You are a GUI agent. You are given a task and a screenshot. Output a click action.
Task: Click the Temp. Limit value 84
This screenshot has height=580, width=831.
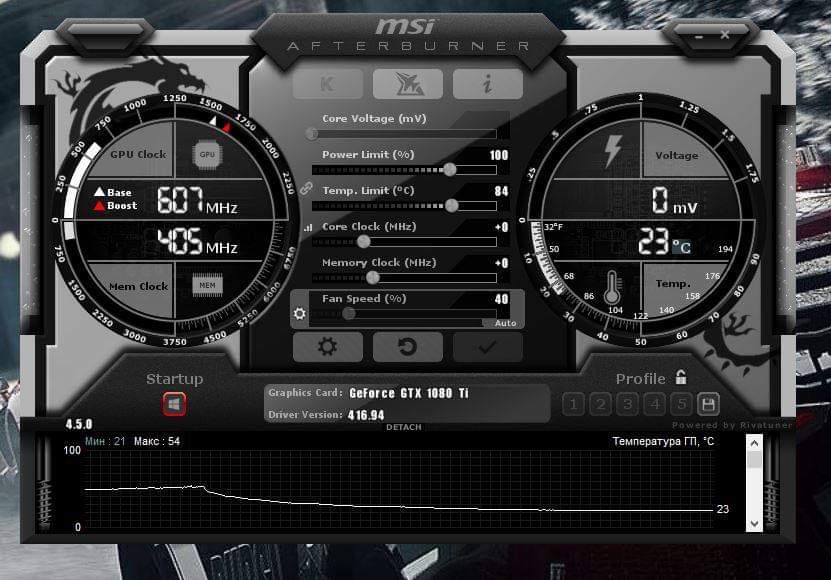point(501,191)
